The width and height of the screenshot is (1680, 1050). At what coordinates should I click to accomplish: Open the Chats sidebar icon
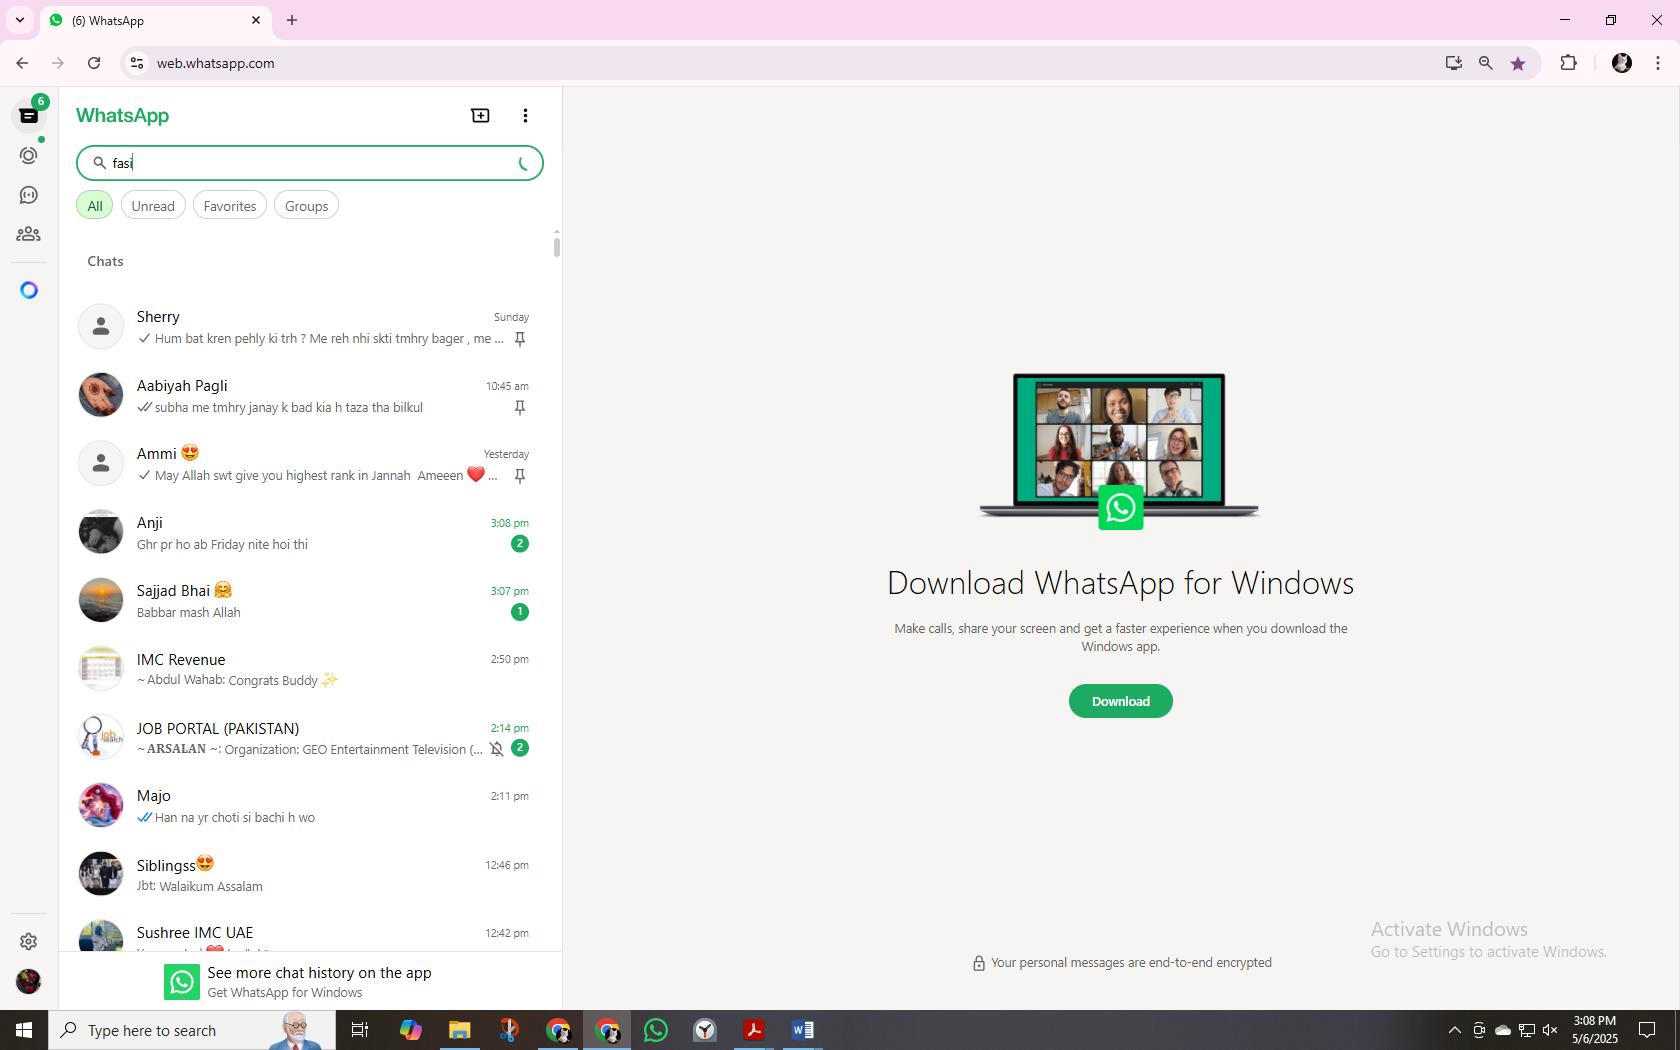click(29, 115)
